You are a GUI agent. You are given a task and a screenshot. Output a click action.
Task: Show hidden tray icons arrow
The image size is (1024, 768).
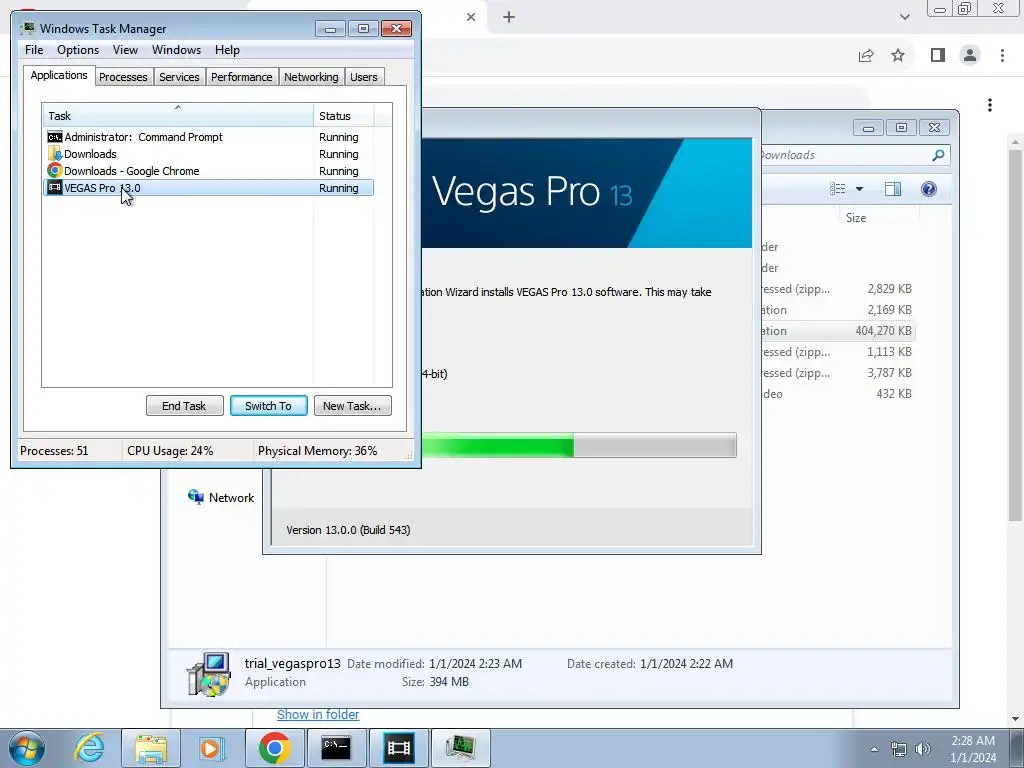click(874, 749)
